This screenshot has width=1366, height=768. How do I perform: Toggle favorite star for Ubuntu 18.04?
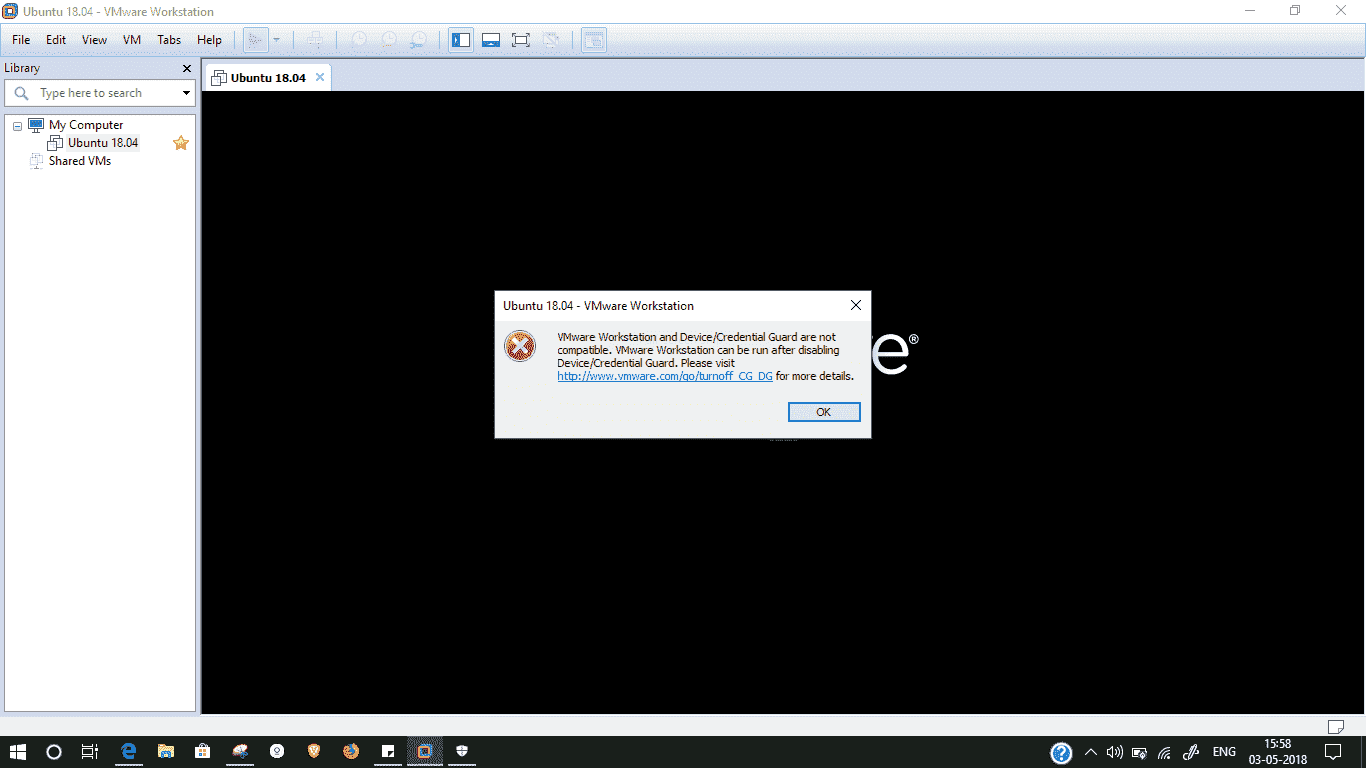[181, 143]
